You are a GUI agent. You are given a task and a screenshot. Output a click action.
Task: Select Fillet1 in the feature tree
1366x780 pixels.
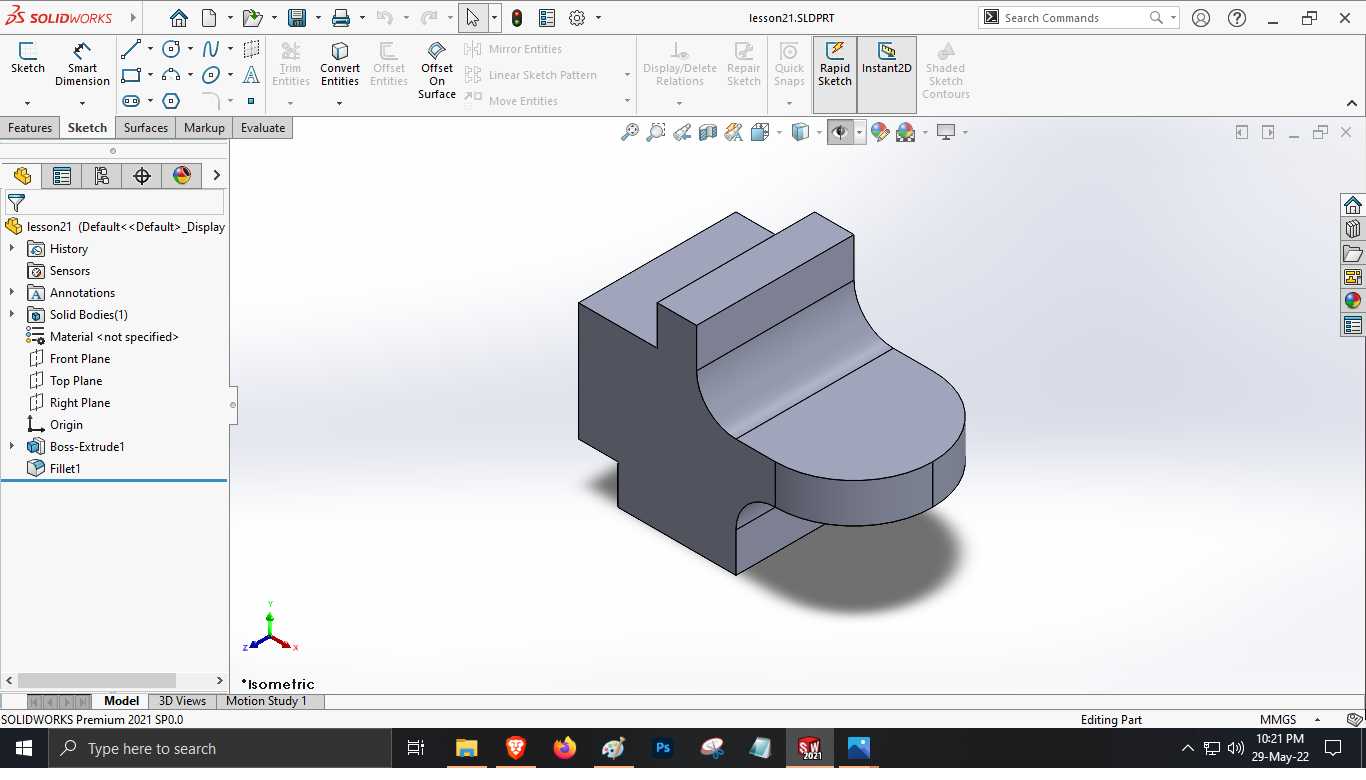65,468
